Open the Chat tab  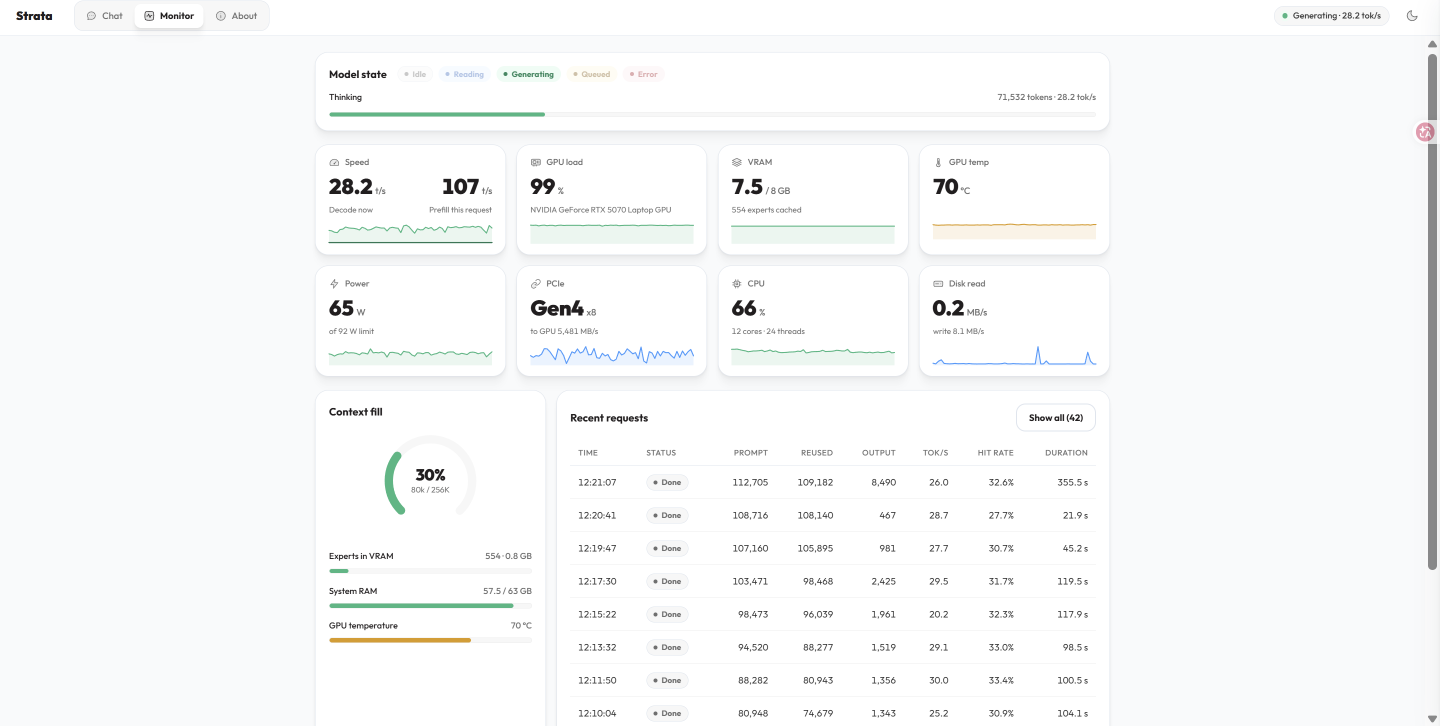pyautogui.click(x=105, y=16)
